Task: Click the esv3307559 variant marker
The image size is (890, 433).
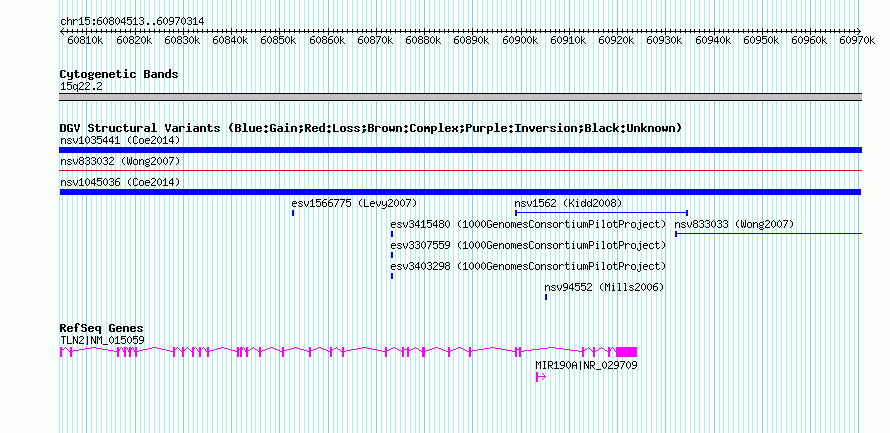Action: pyautogui.click(x=392, y=255)
